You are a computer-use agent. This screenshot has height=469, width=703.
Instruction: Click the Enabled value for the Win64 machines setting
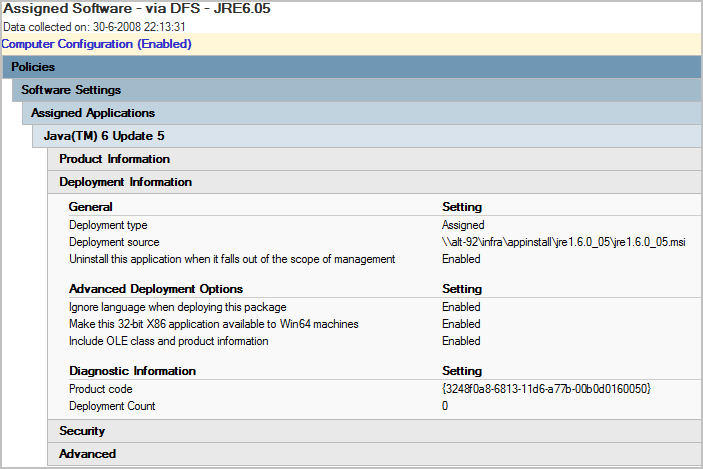click(x=461, y=324)
